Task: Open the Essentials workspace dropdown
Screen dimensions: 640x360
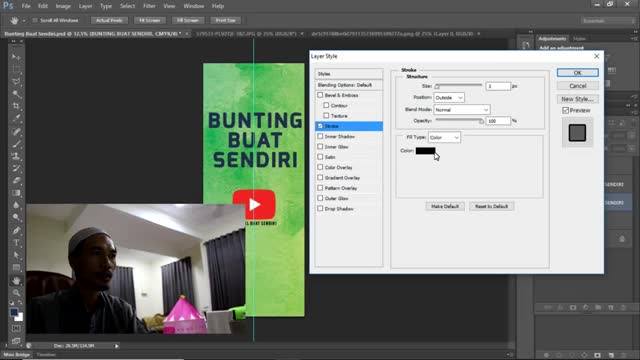Action: point(607,20)
